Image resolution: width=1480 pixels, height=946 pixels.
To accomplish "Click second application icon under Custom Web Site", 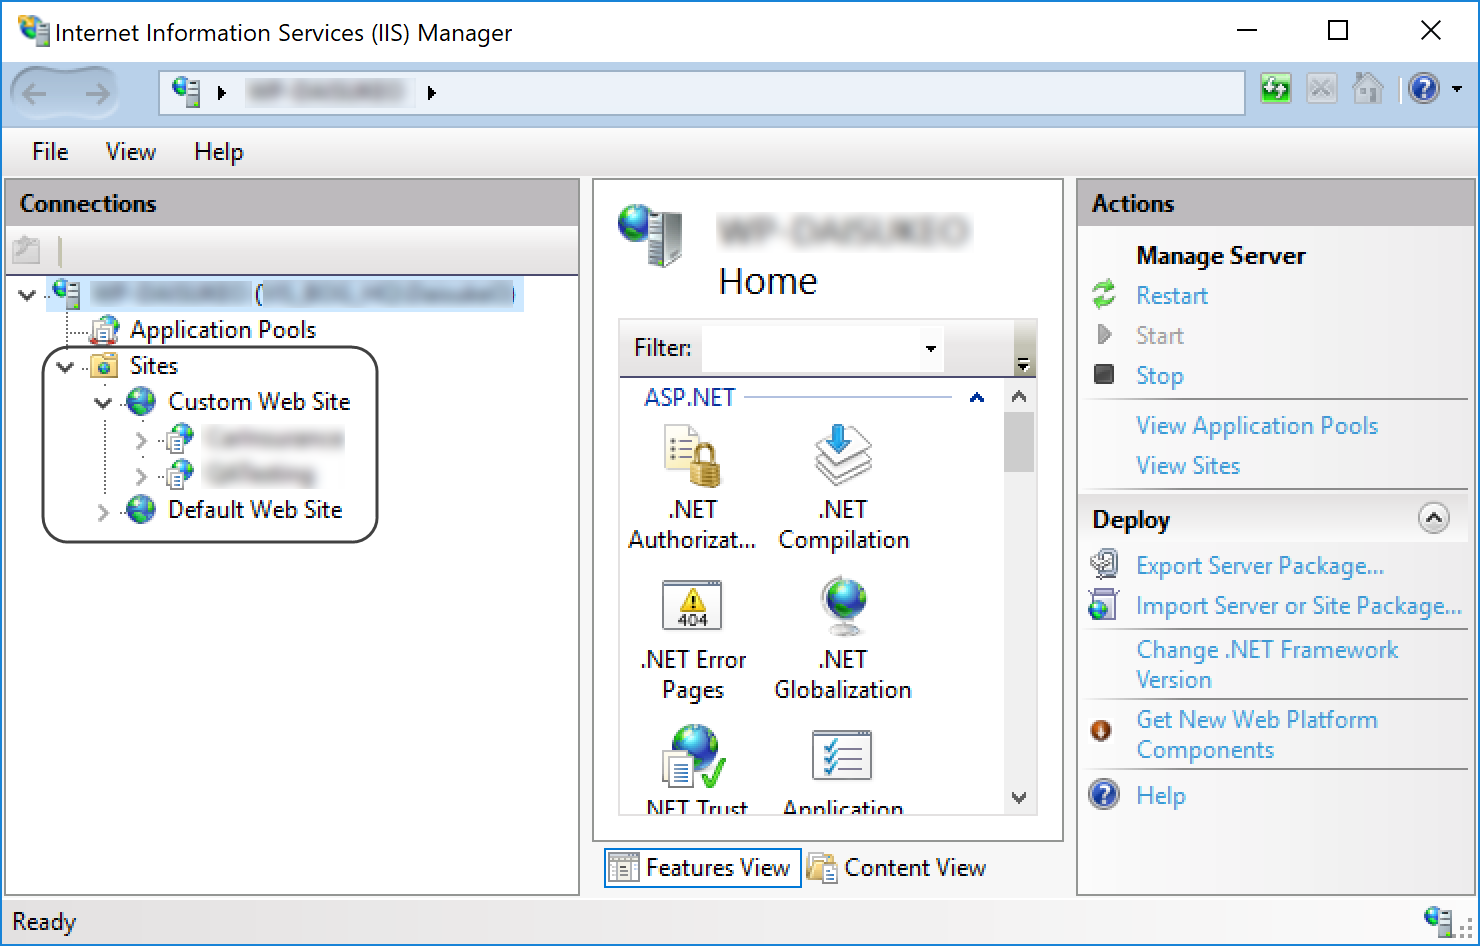I will (180, 474).
